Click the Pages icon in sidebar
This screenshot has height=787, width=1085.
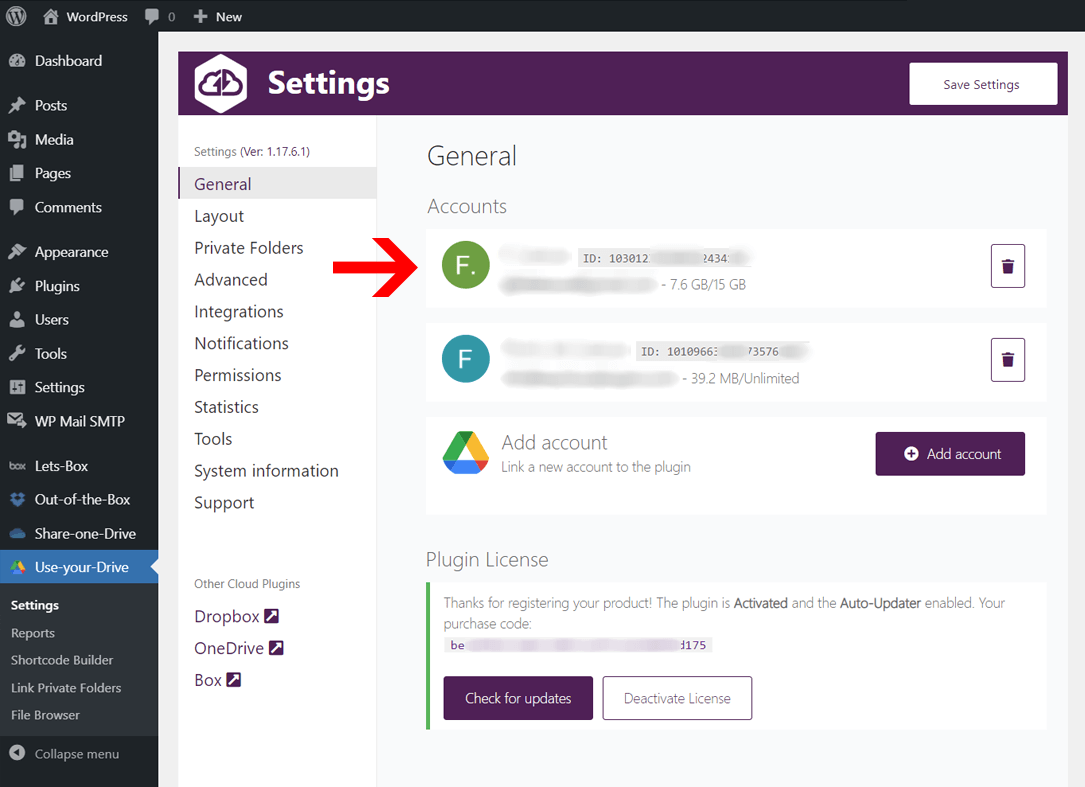(x=17, y=173)
